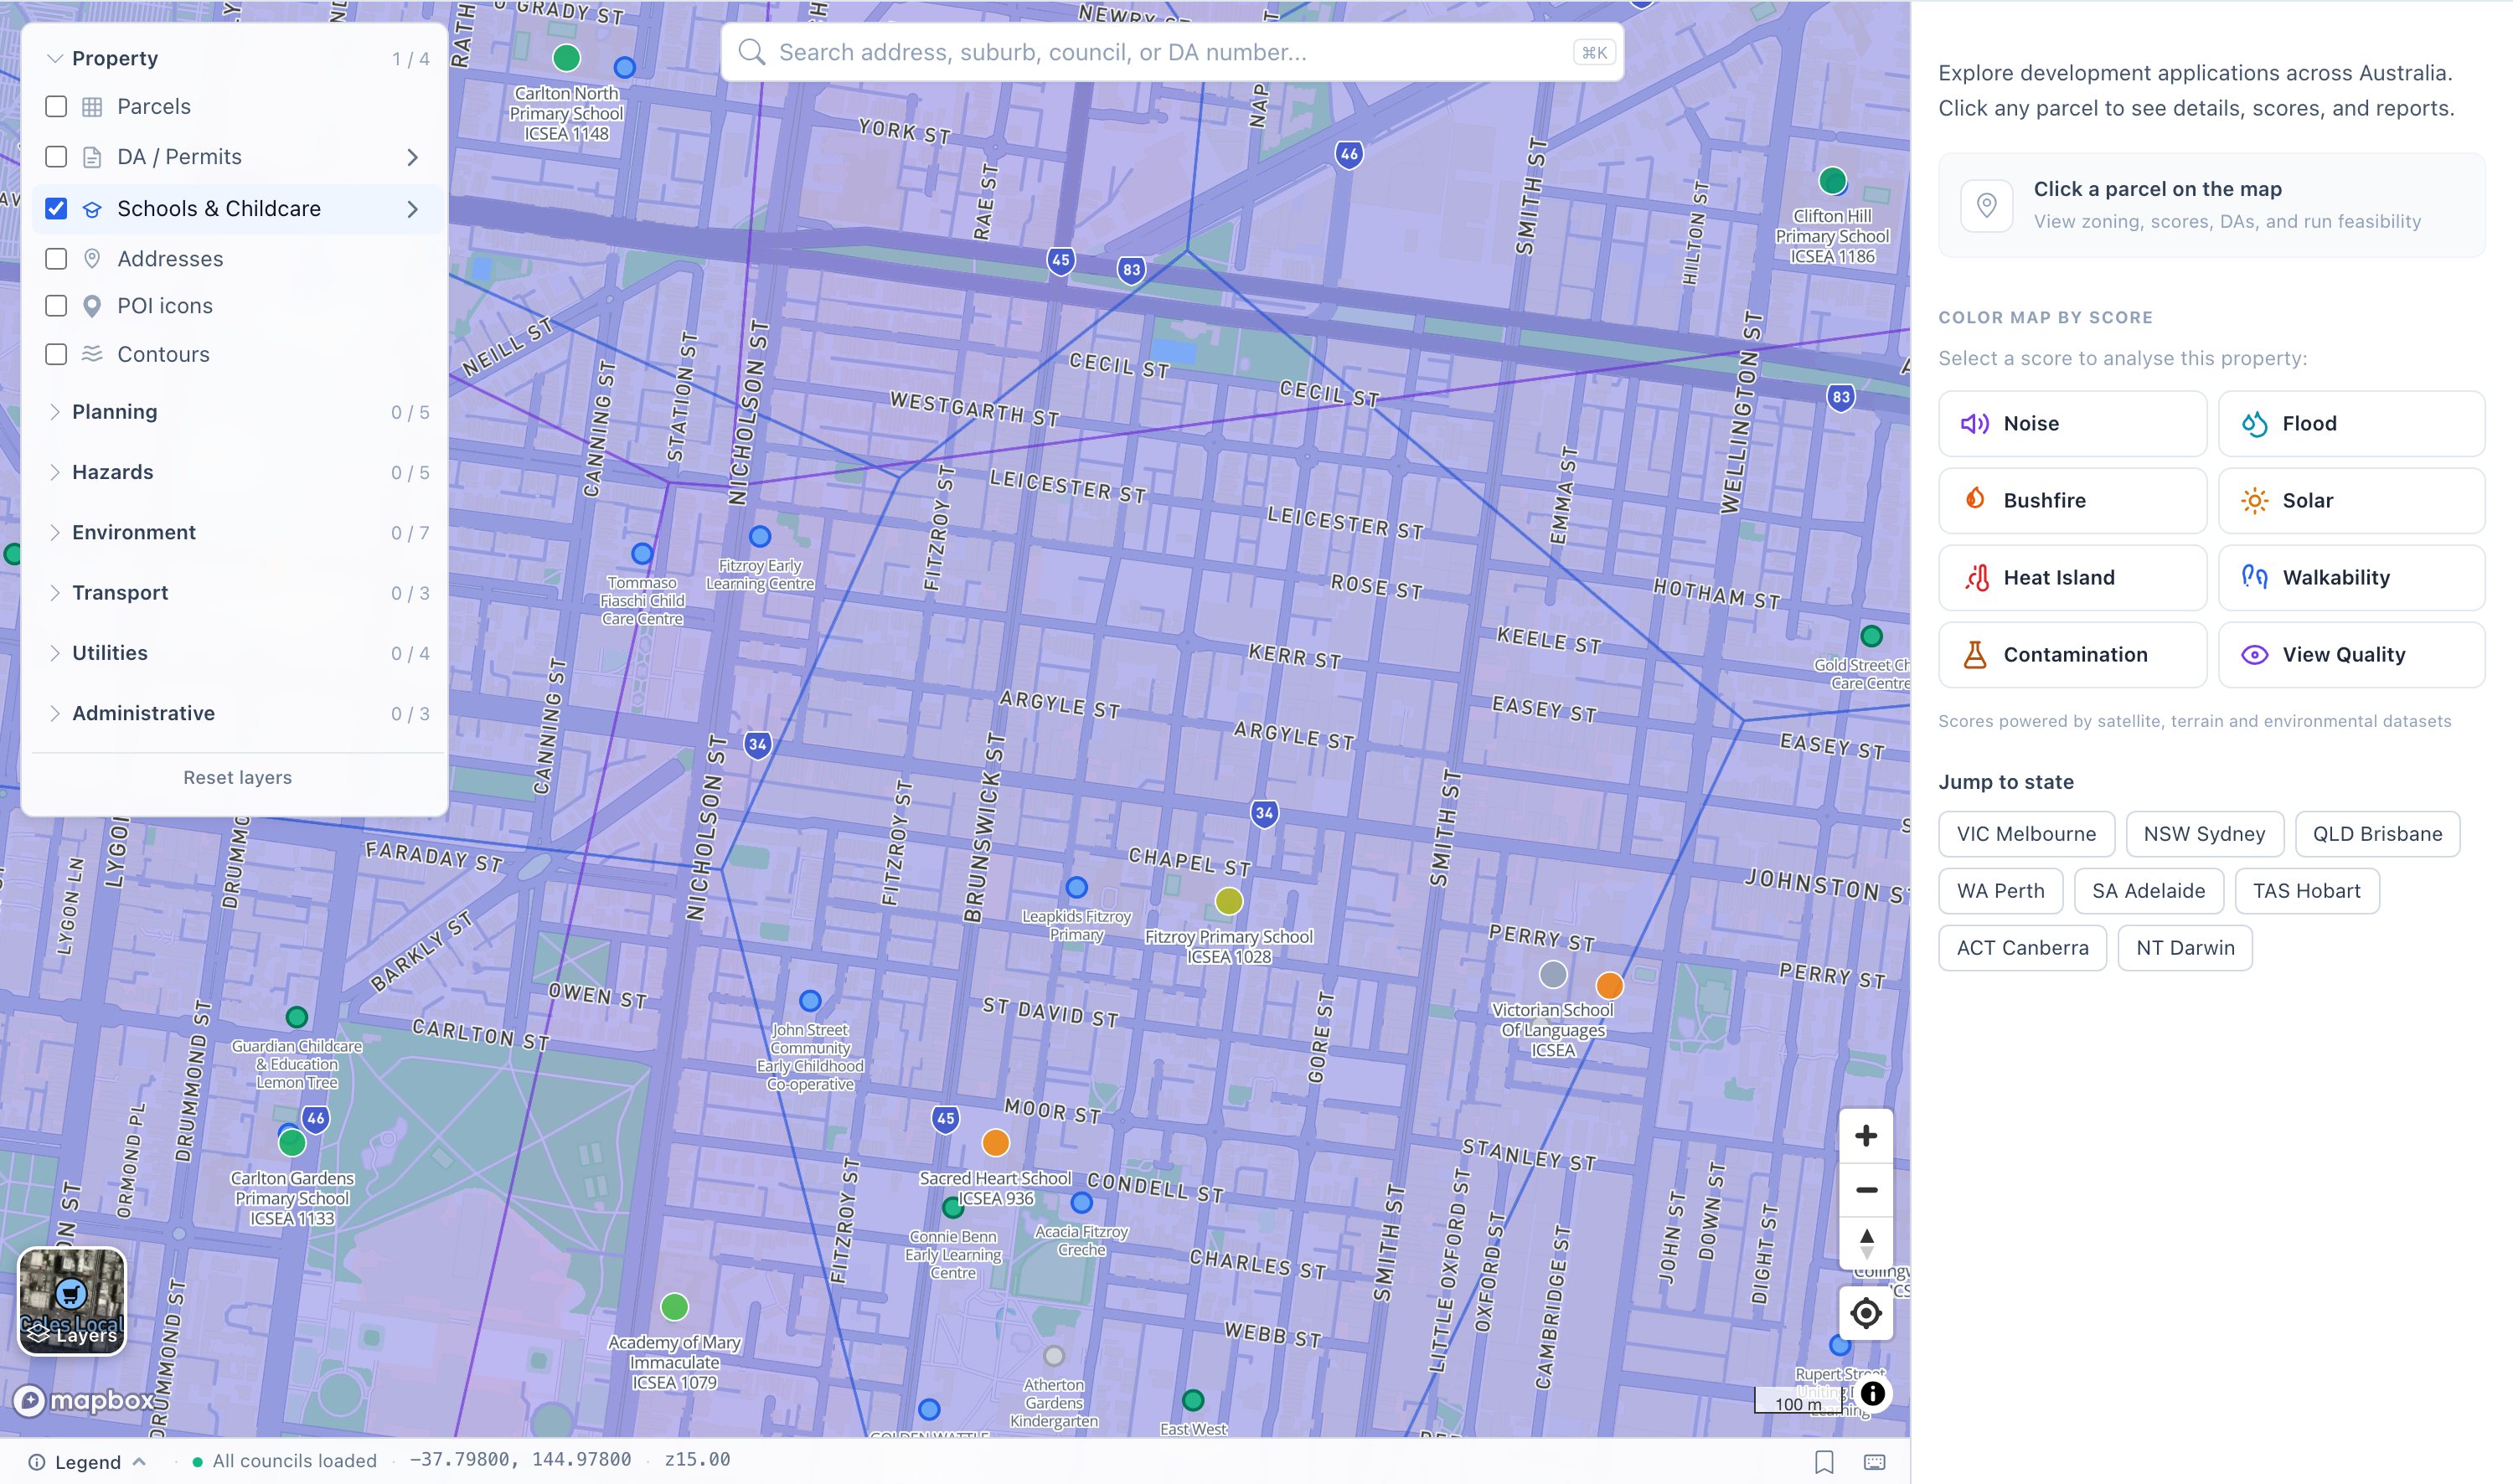
Task: Click the Carlton North Primary School marker
Action: point(566,57)
